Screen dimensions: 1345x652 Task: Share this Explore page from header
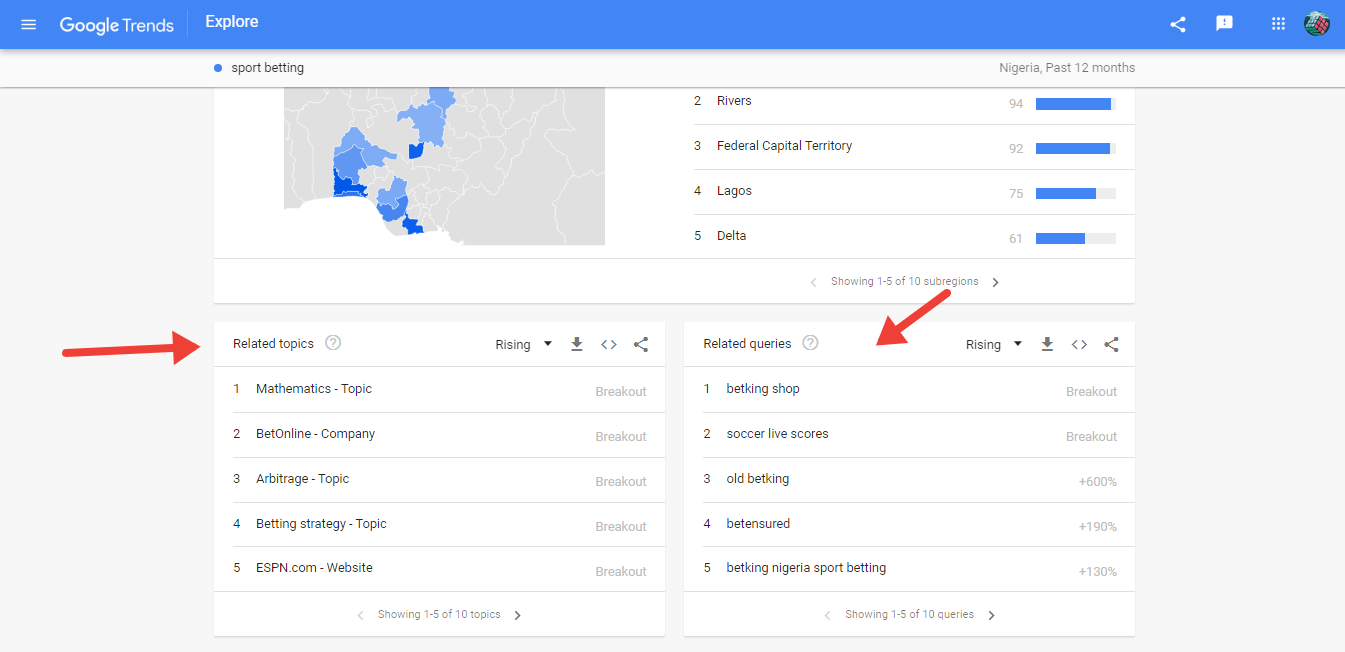(x=1178, y=24)
